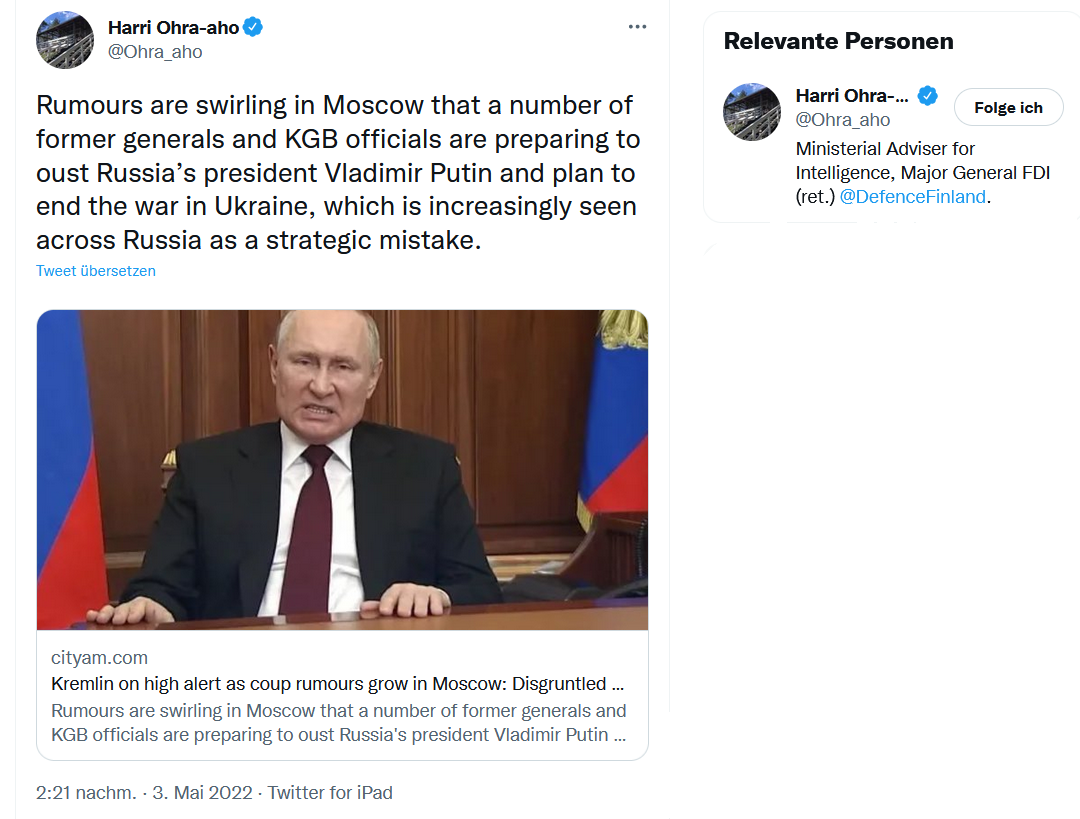Open the Putin article preview image
This screenshot has height=819, width=1080.
click(342, 470)
